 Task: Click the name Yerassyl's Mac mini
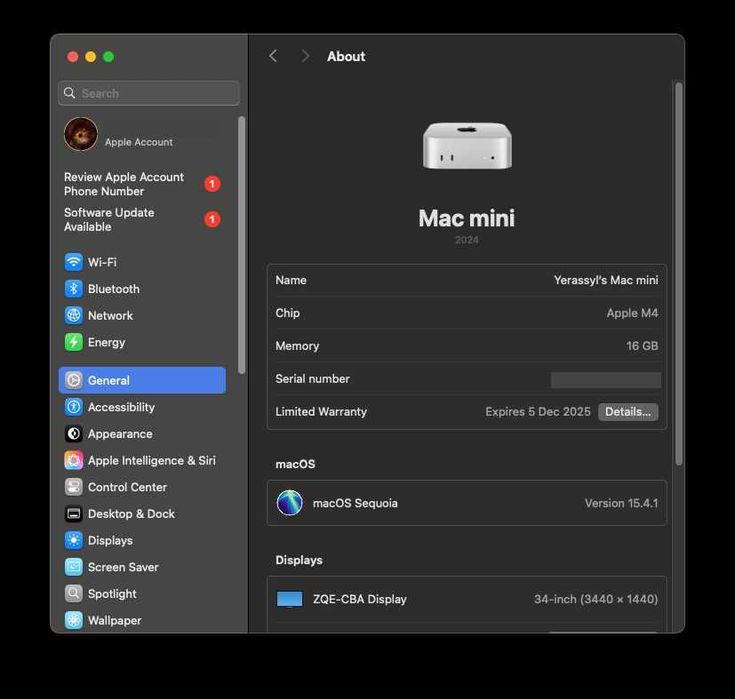606,280
